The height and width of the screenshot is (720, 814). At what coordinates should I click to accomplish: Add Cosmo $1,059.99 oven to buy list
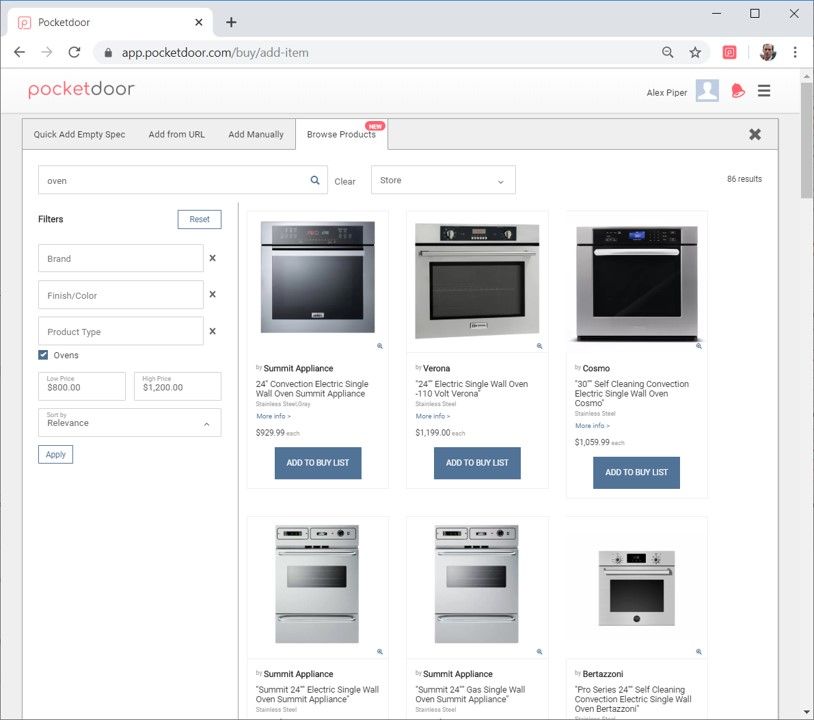tap(636, 472)
